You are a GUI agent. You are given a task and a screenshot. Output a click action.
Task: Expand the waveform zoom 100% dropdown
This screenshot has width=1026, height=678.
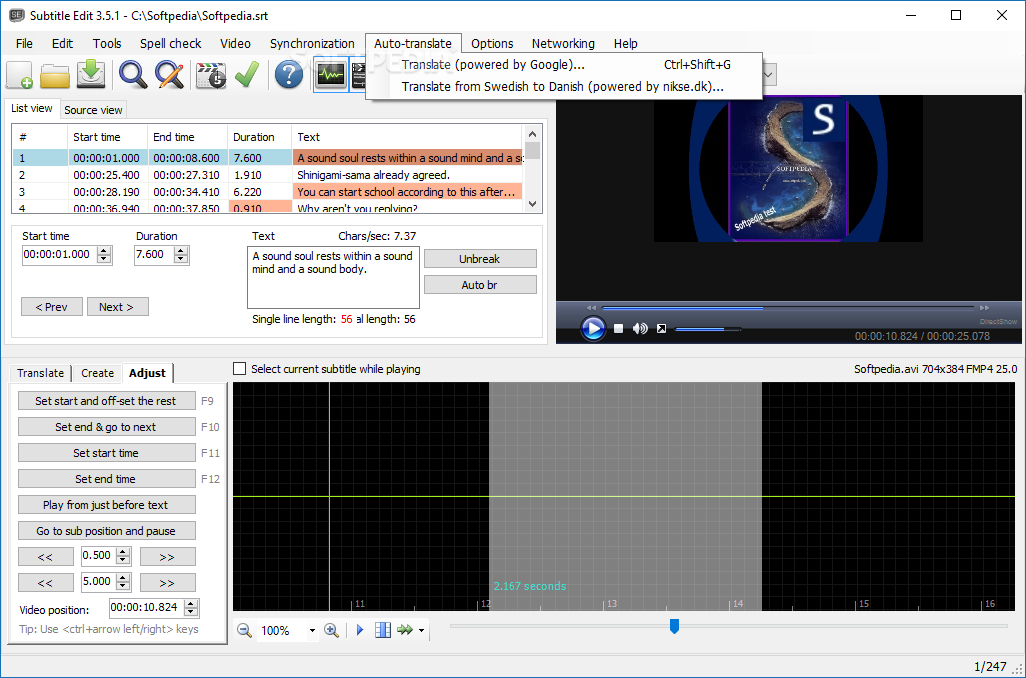312,631
